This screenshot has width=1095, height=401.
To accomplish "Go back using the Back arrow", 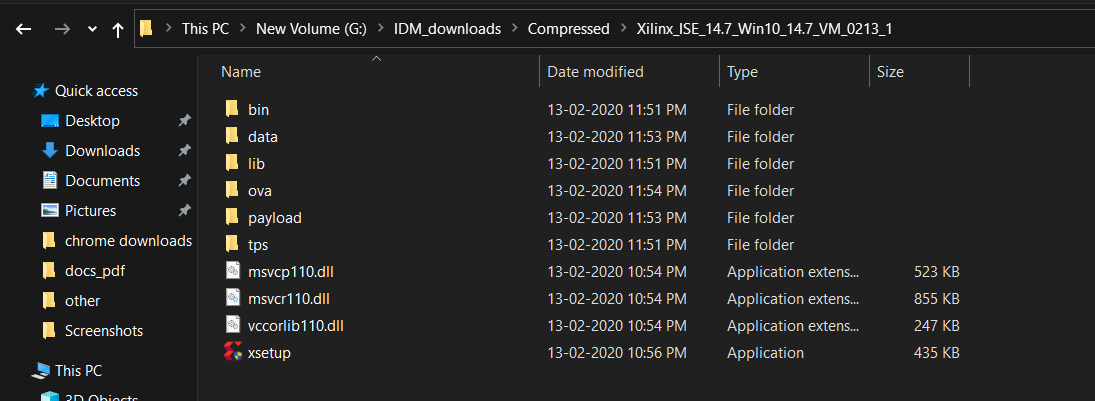I will [x=24, y=29].
